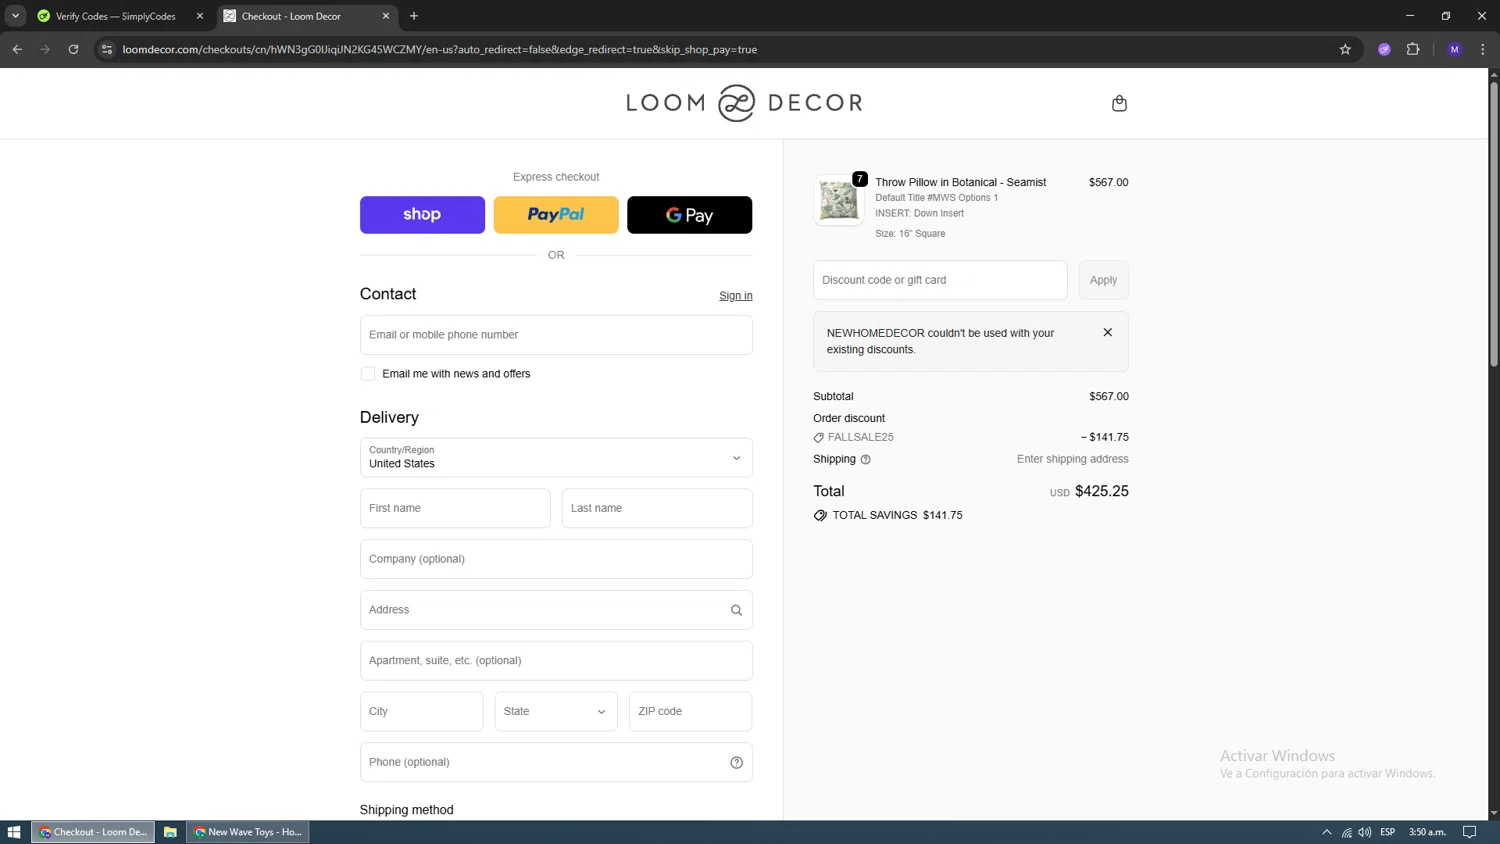This screenshot has height=844, width=1500.
Task: Click the $425.25 total amount
Action: coord(1101,491)
